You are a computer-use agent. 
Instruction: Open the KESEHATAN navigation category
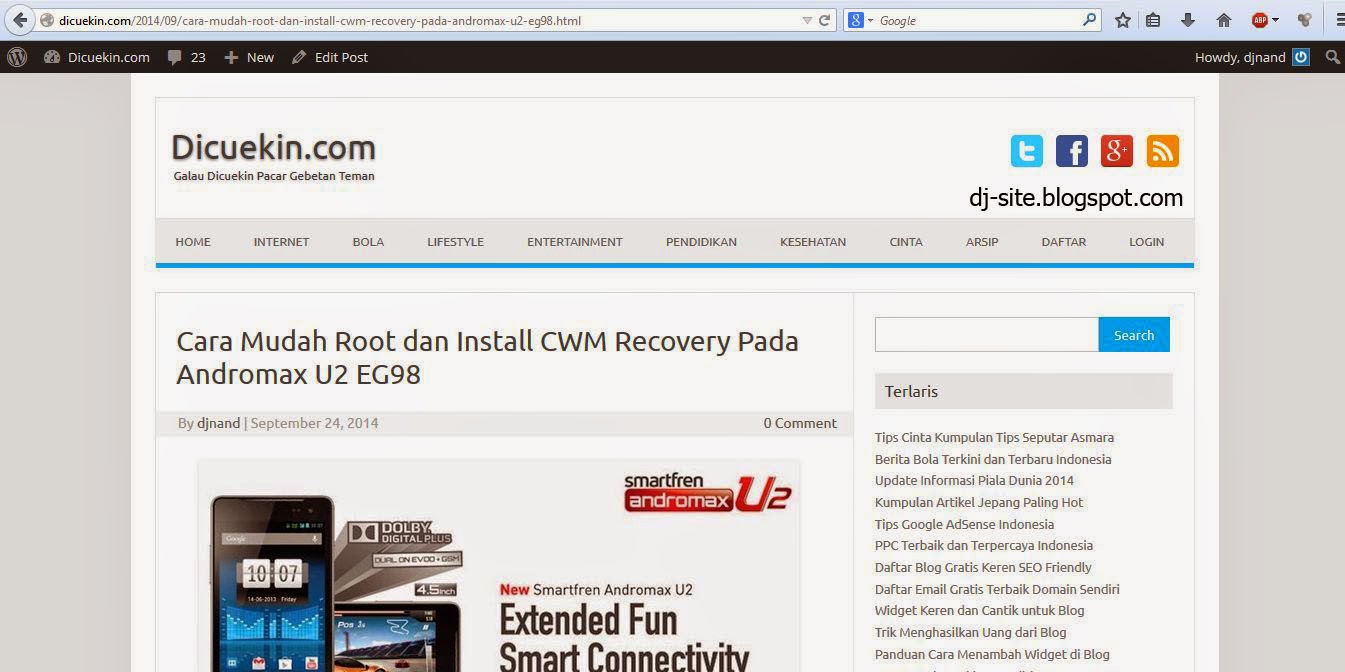[813, 242]
